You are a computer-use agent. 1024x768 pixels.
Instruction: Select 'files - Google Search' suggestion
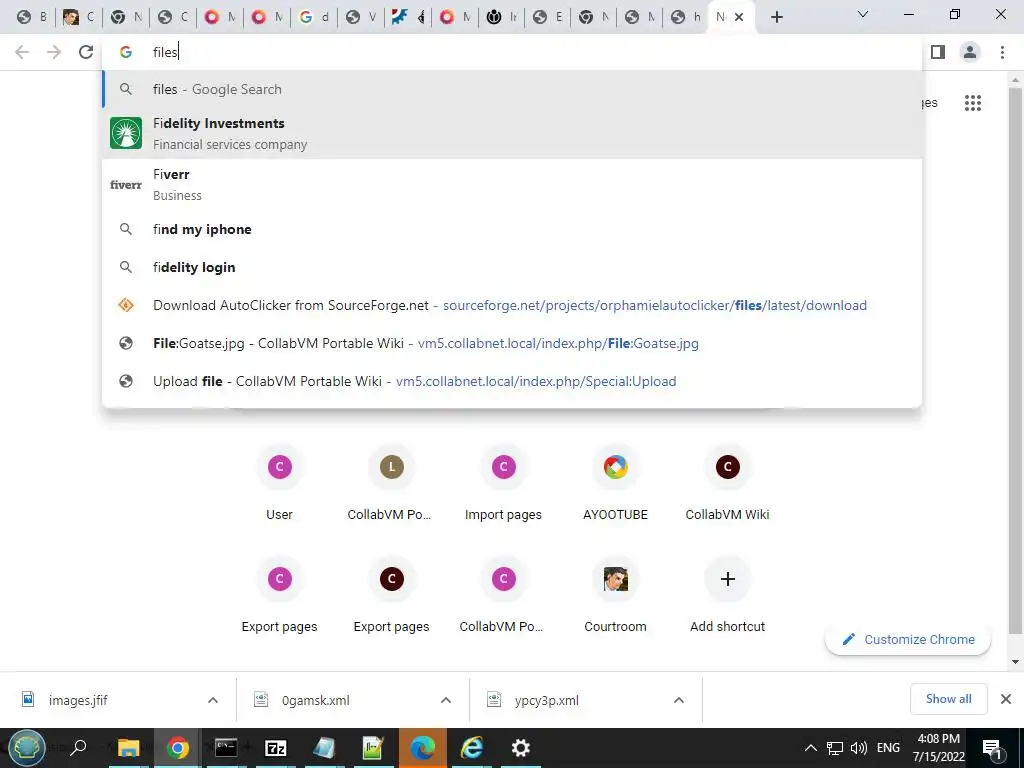click(512, 89)
